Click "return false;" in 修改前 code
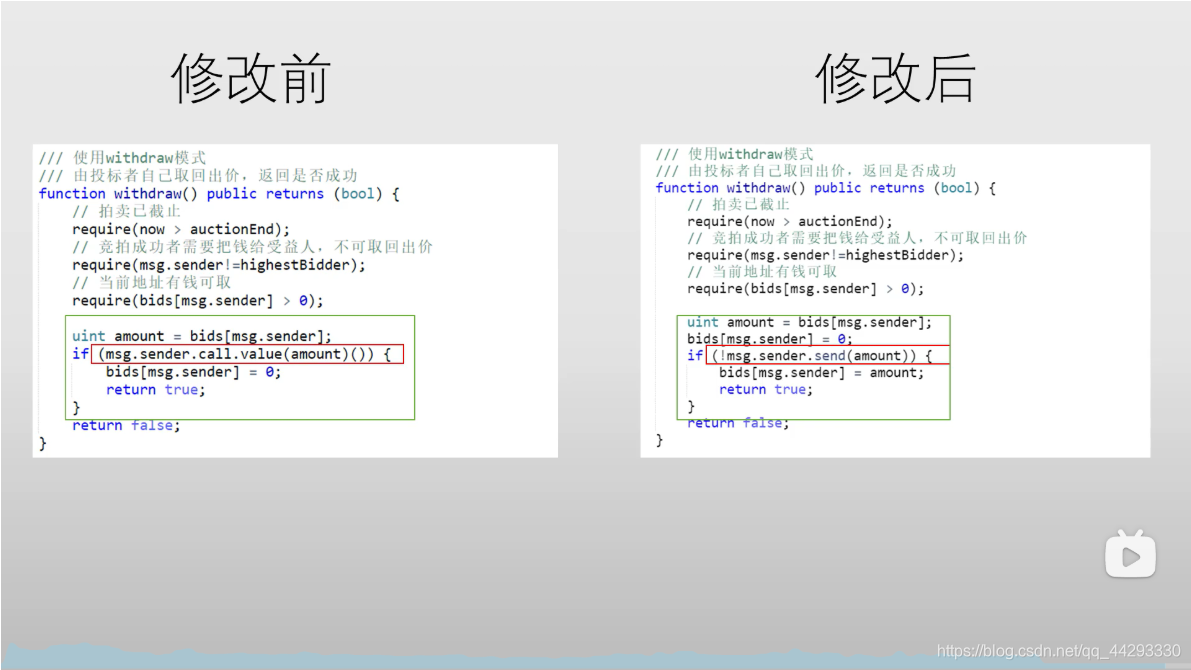 click(126, 425)
